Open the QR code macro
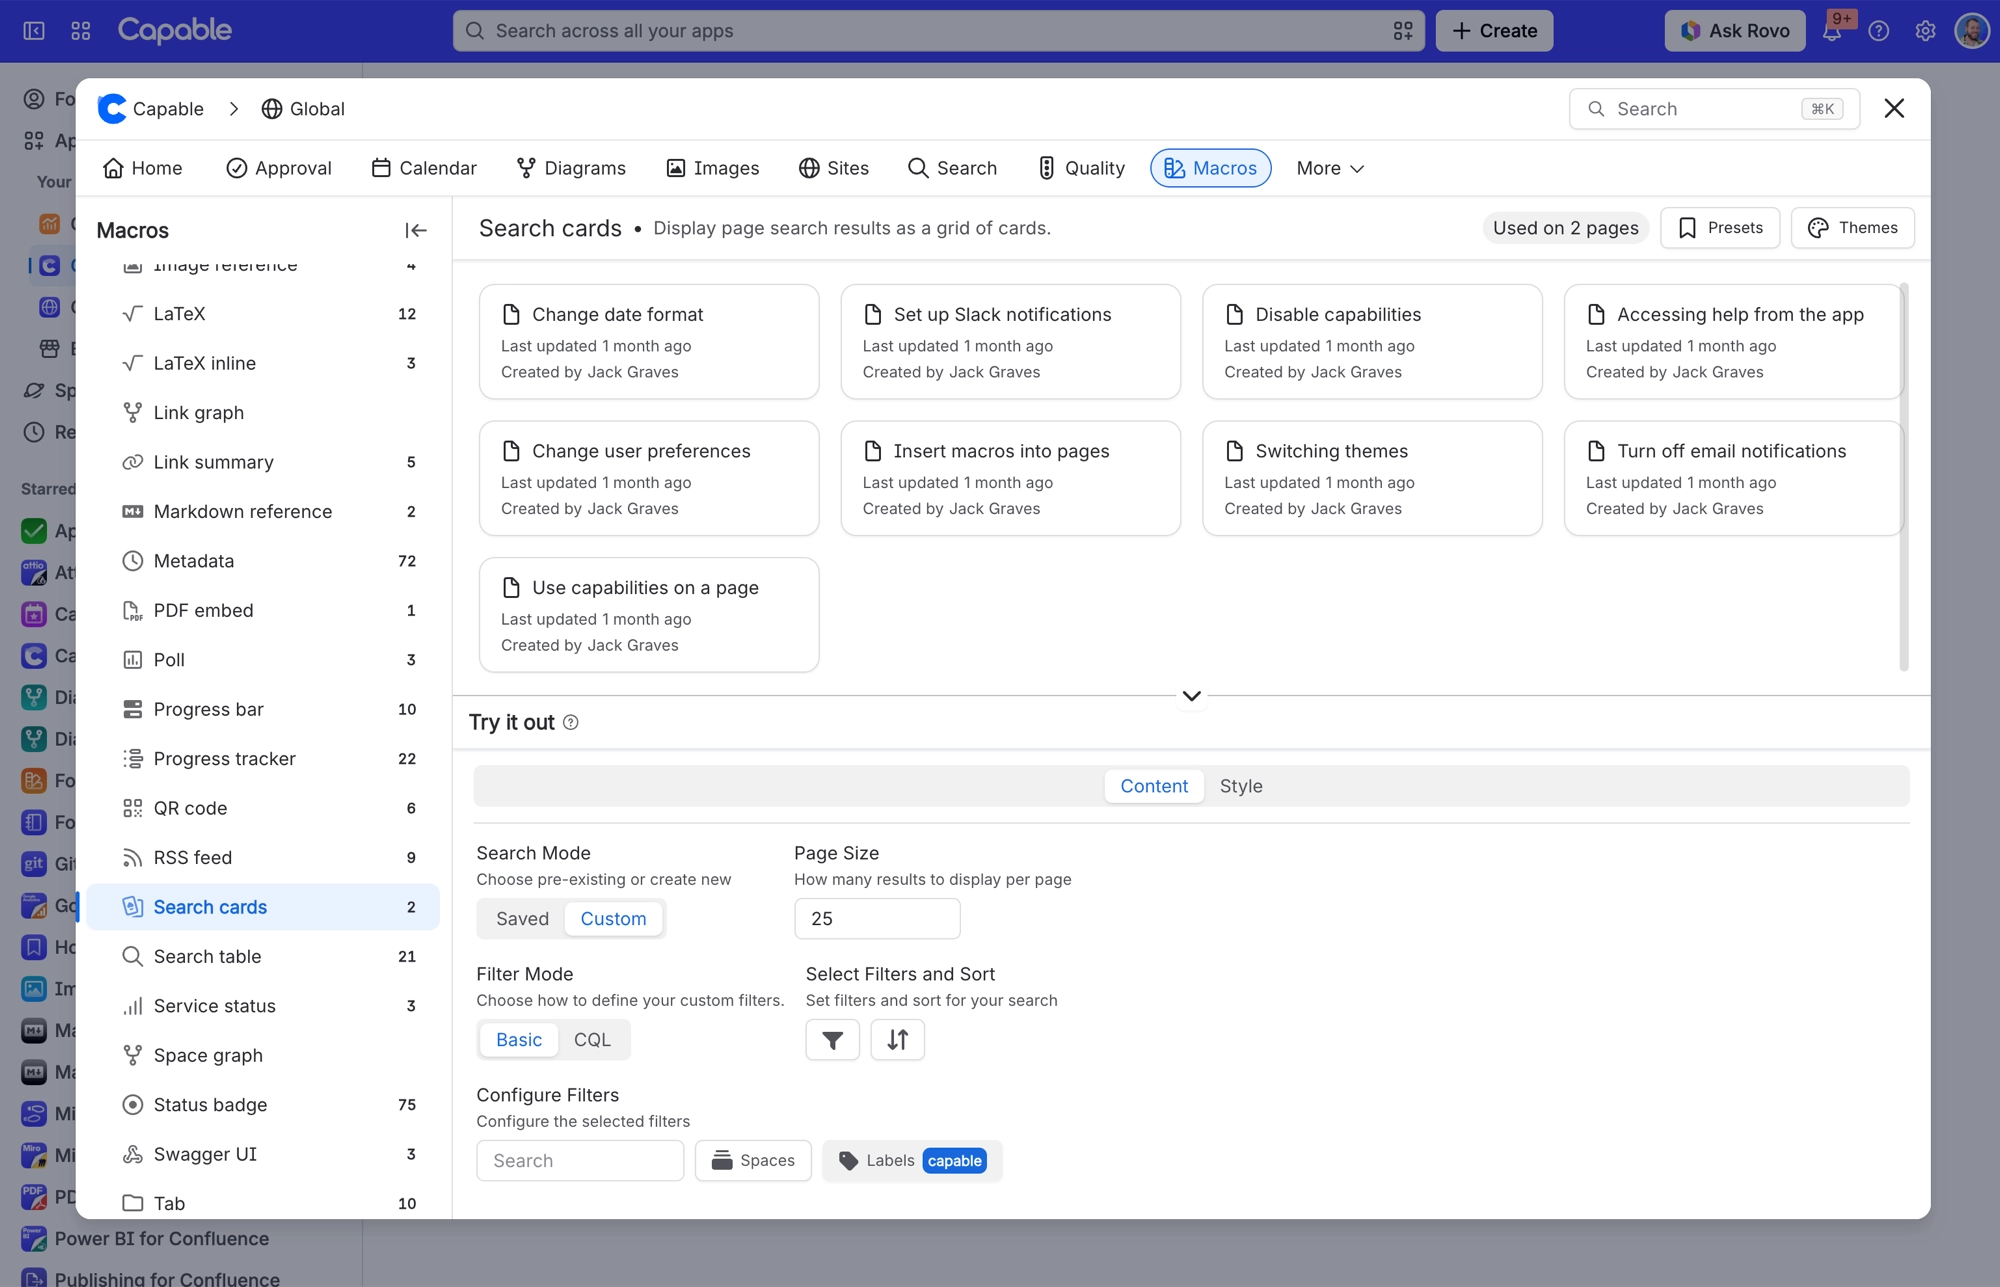Image resolution: width=2000 pixels, height=1287 pixels. click(263, 808)
